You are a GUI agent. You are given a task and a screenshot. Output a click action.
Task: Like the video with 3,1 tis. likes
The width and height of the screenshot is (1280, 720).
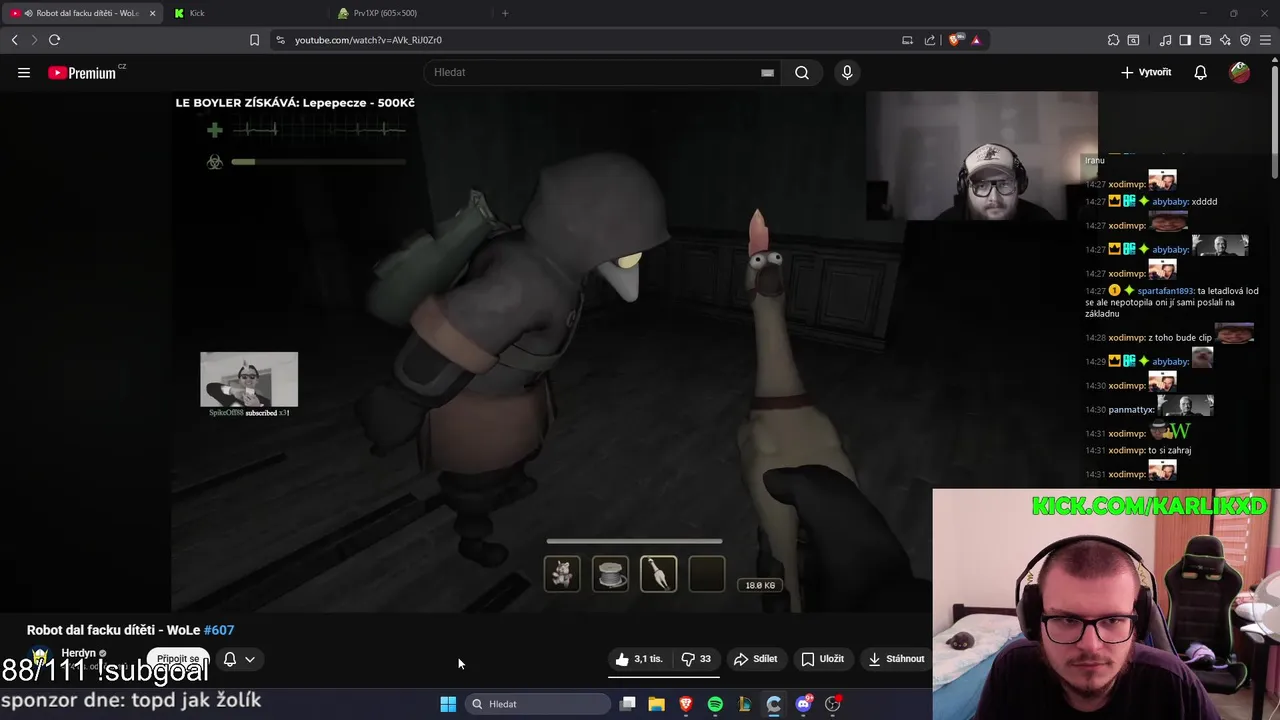(639, 659)
